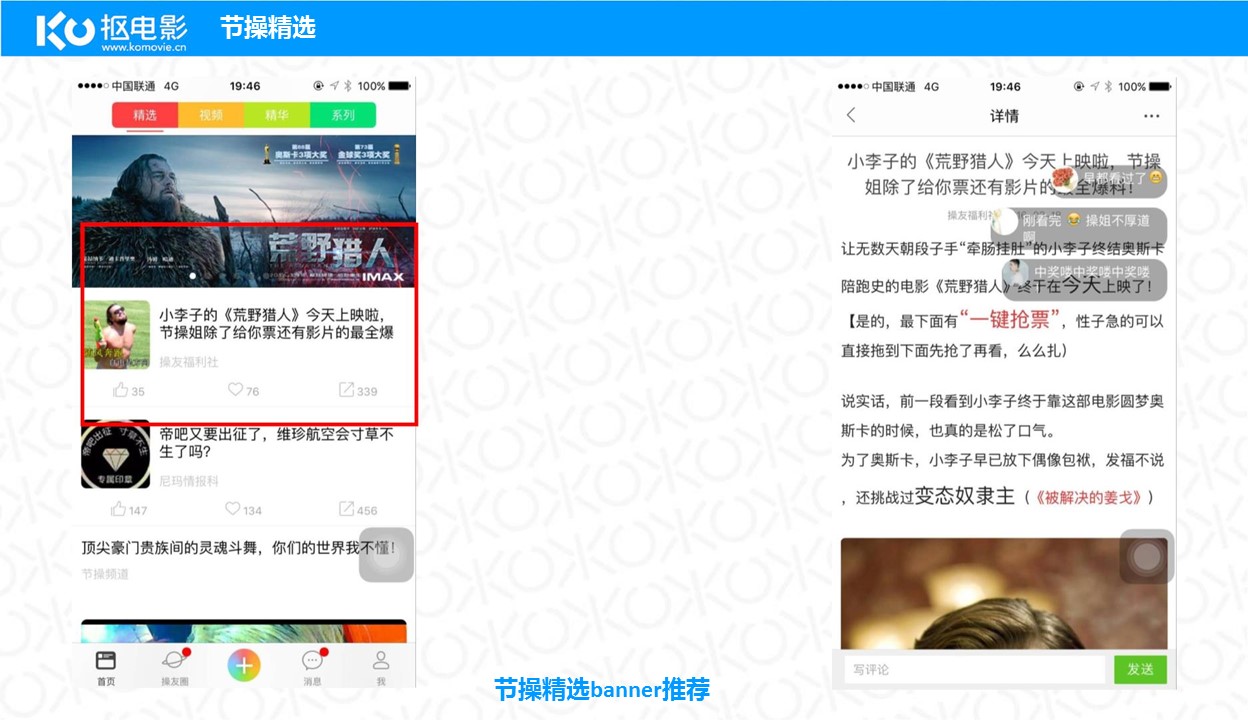
Task: Open the portrait photo in article detail
Action: [x=1003, y=594]
